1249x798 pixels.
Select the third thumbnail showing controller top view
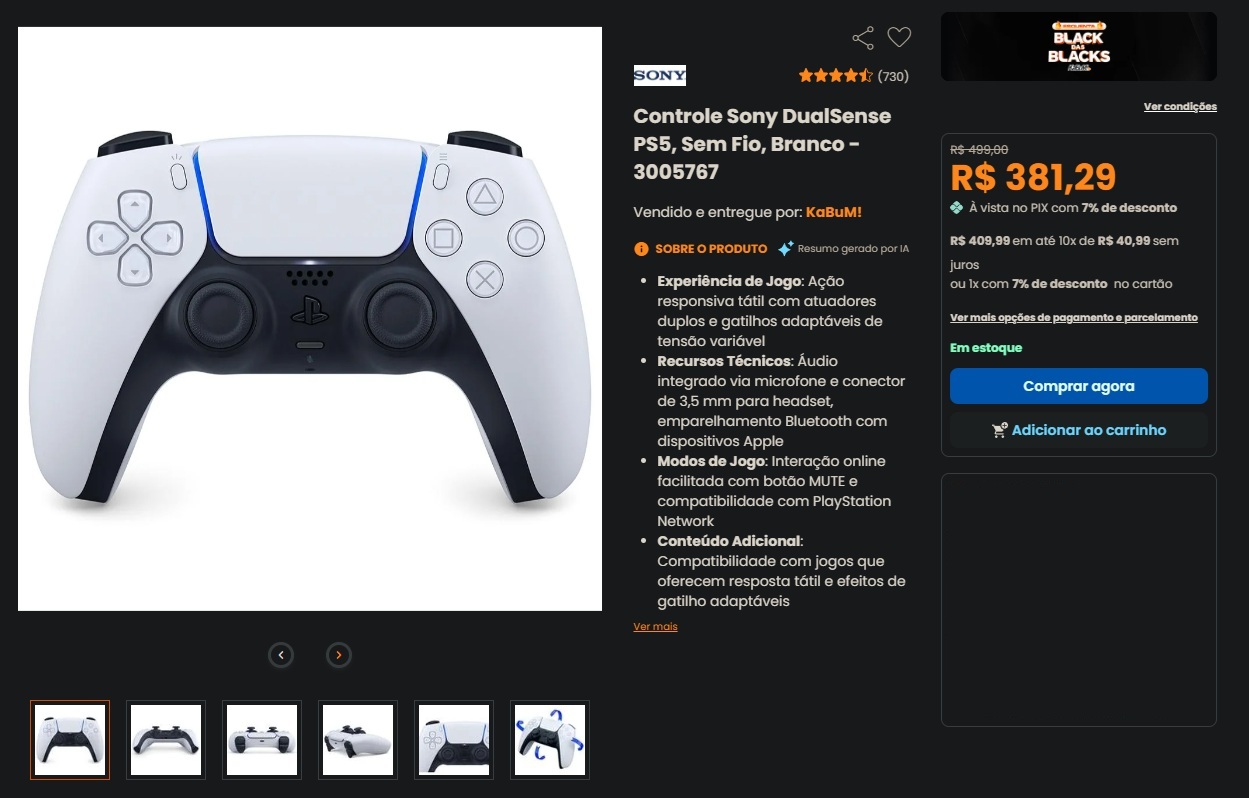point(262,740)
